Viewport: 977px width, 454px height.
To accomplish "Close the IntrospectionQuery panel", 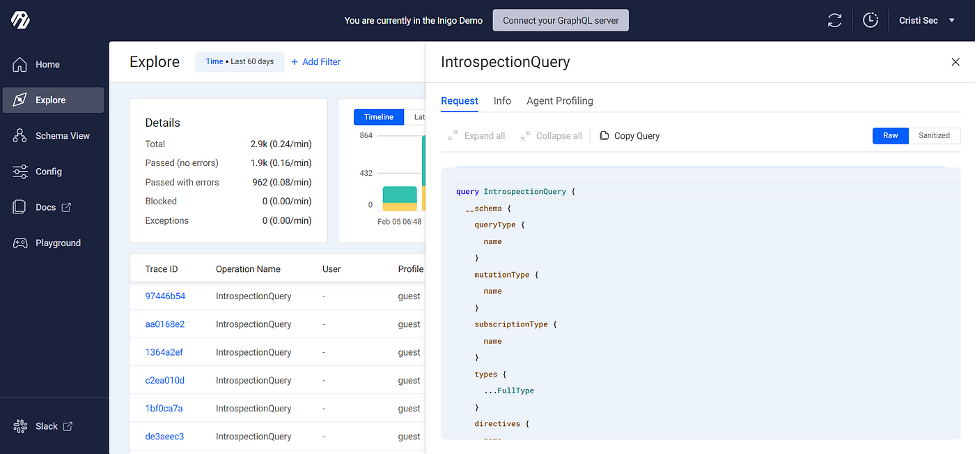I will click(x=955, y=62).
